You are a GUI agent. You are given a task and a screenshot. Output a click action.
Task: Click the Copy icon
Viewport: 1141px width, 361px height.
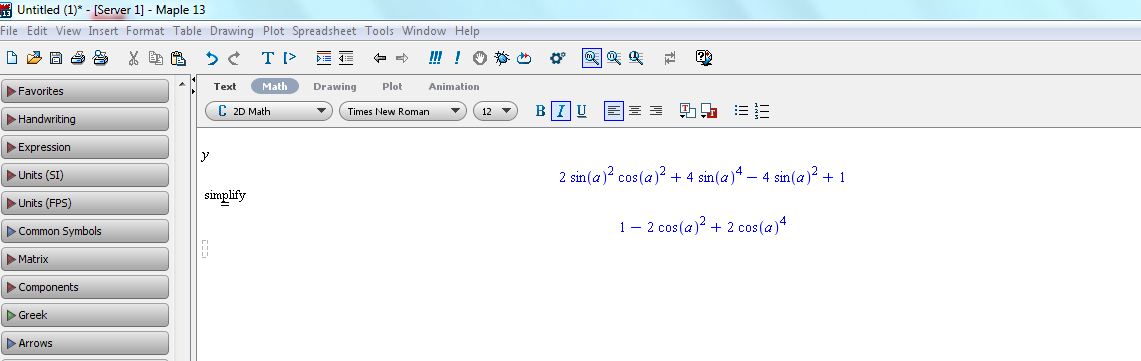[156, 58]
